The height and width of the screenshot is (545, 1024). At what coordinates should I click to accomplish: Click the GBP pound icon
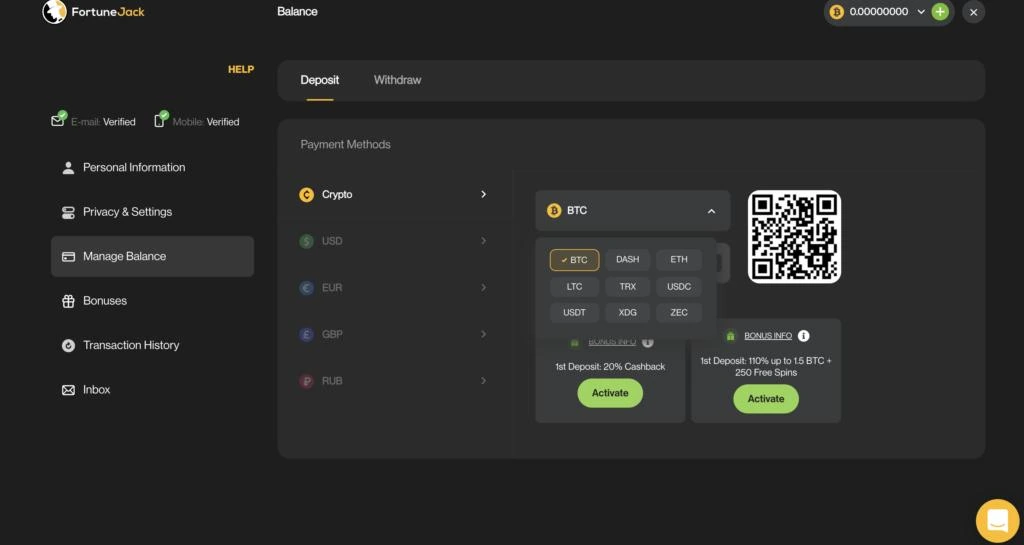(x=306, y=334)
